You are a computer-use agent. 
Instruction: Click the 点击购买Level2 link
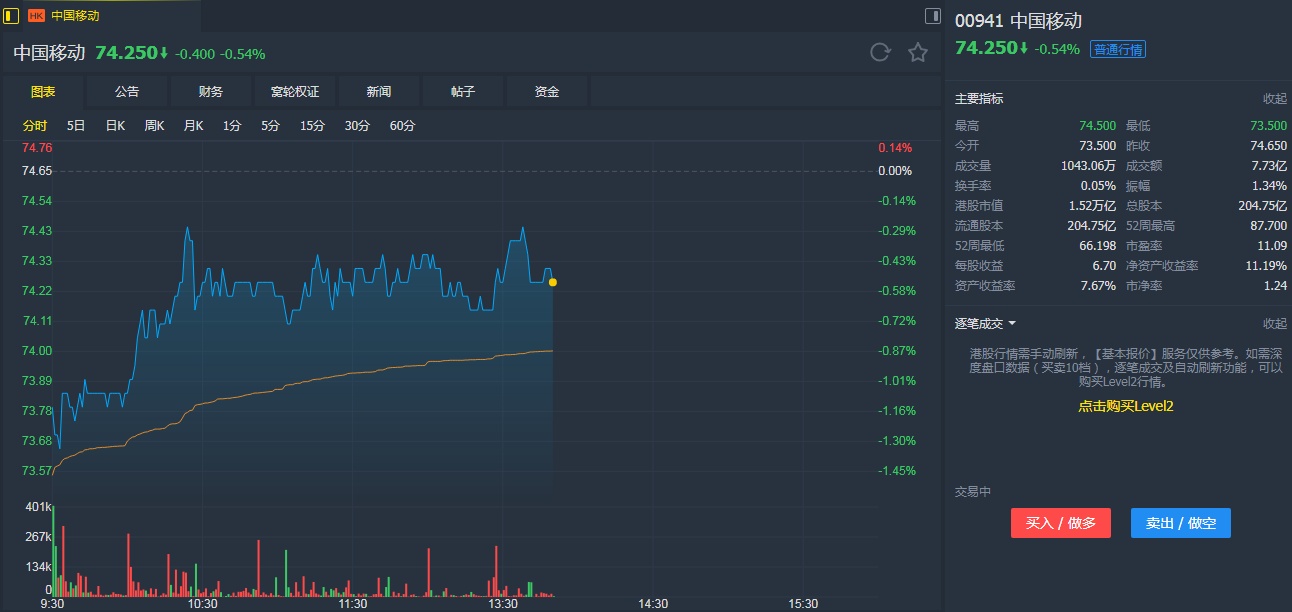click(1125, 406)
